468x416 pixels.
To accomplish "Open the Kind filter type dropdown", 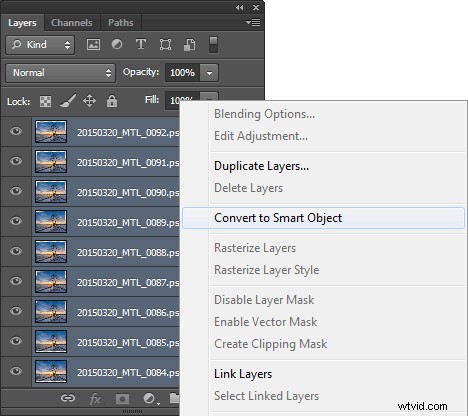I will coord(40,45).
